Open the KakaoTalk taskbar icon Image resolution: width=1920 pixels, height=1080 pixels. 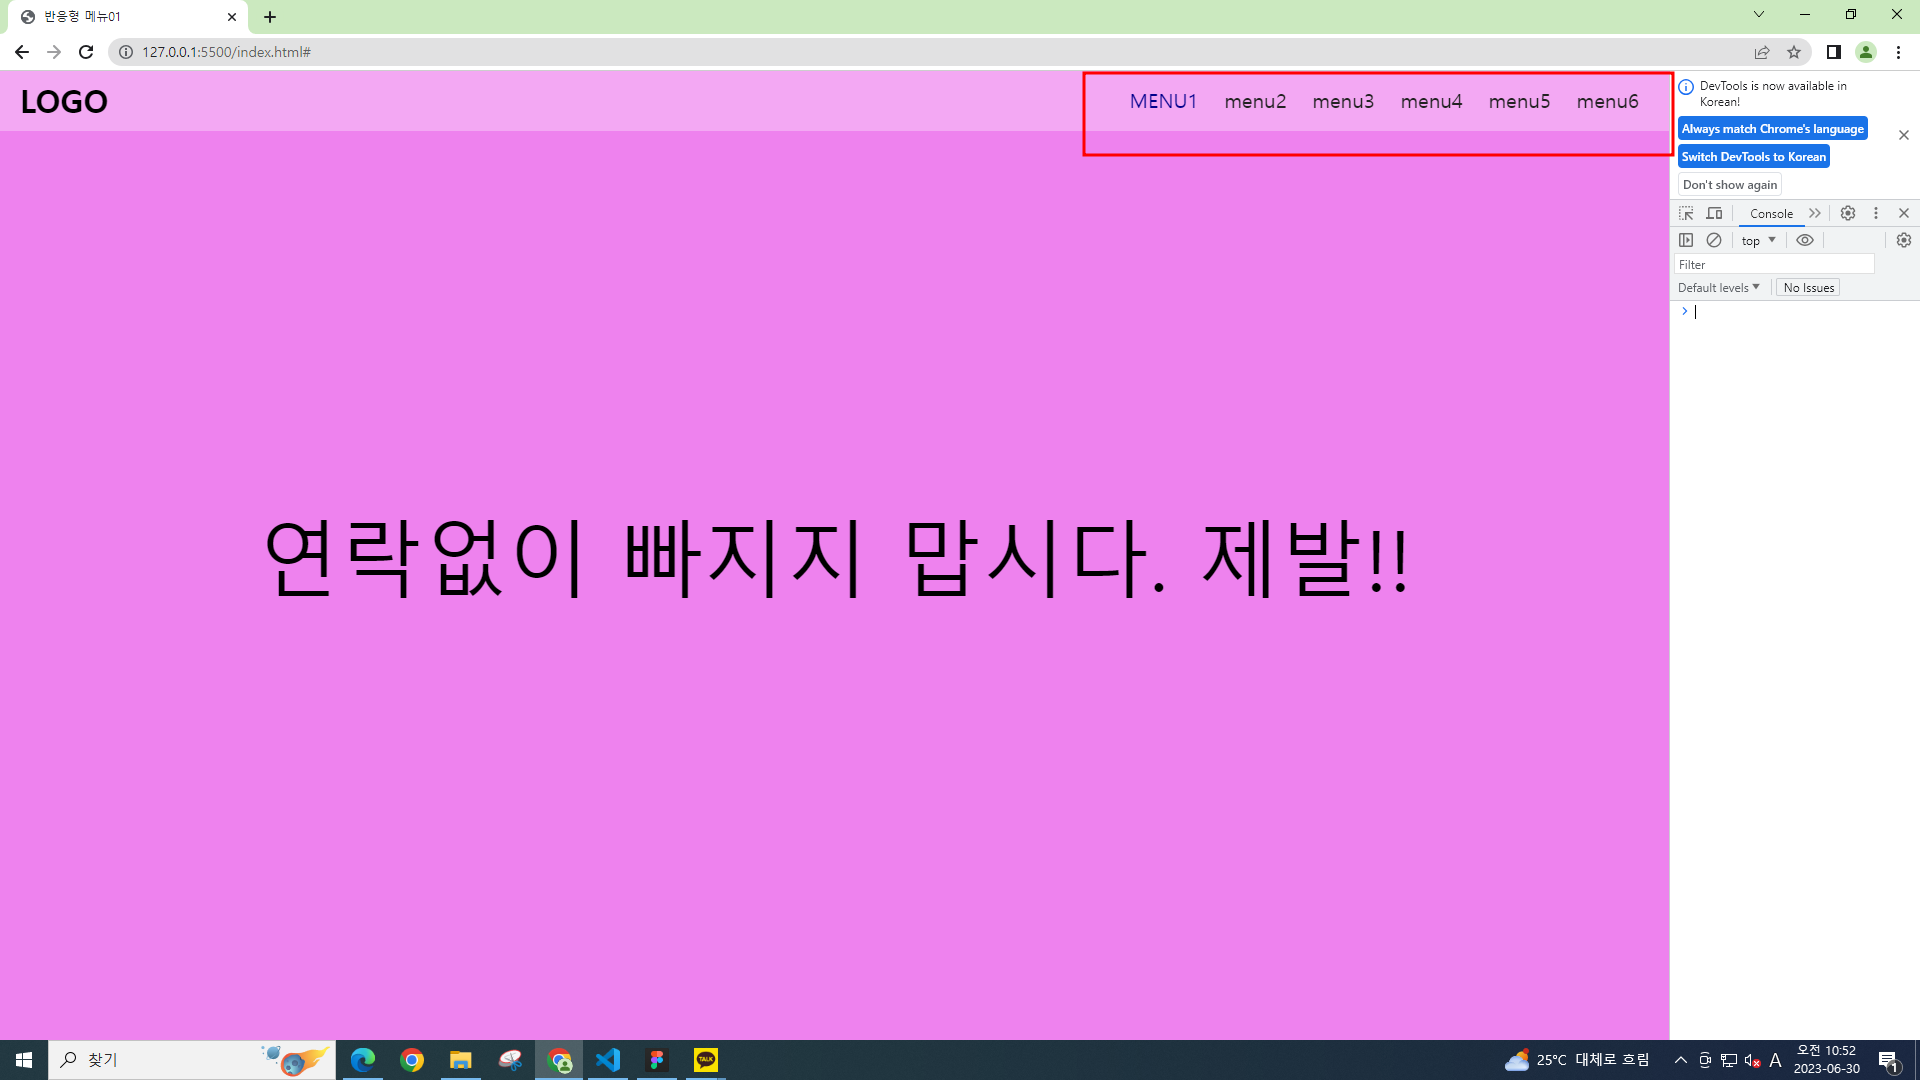(706, 1059)
